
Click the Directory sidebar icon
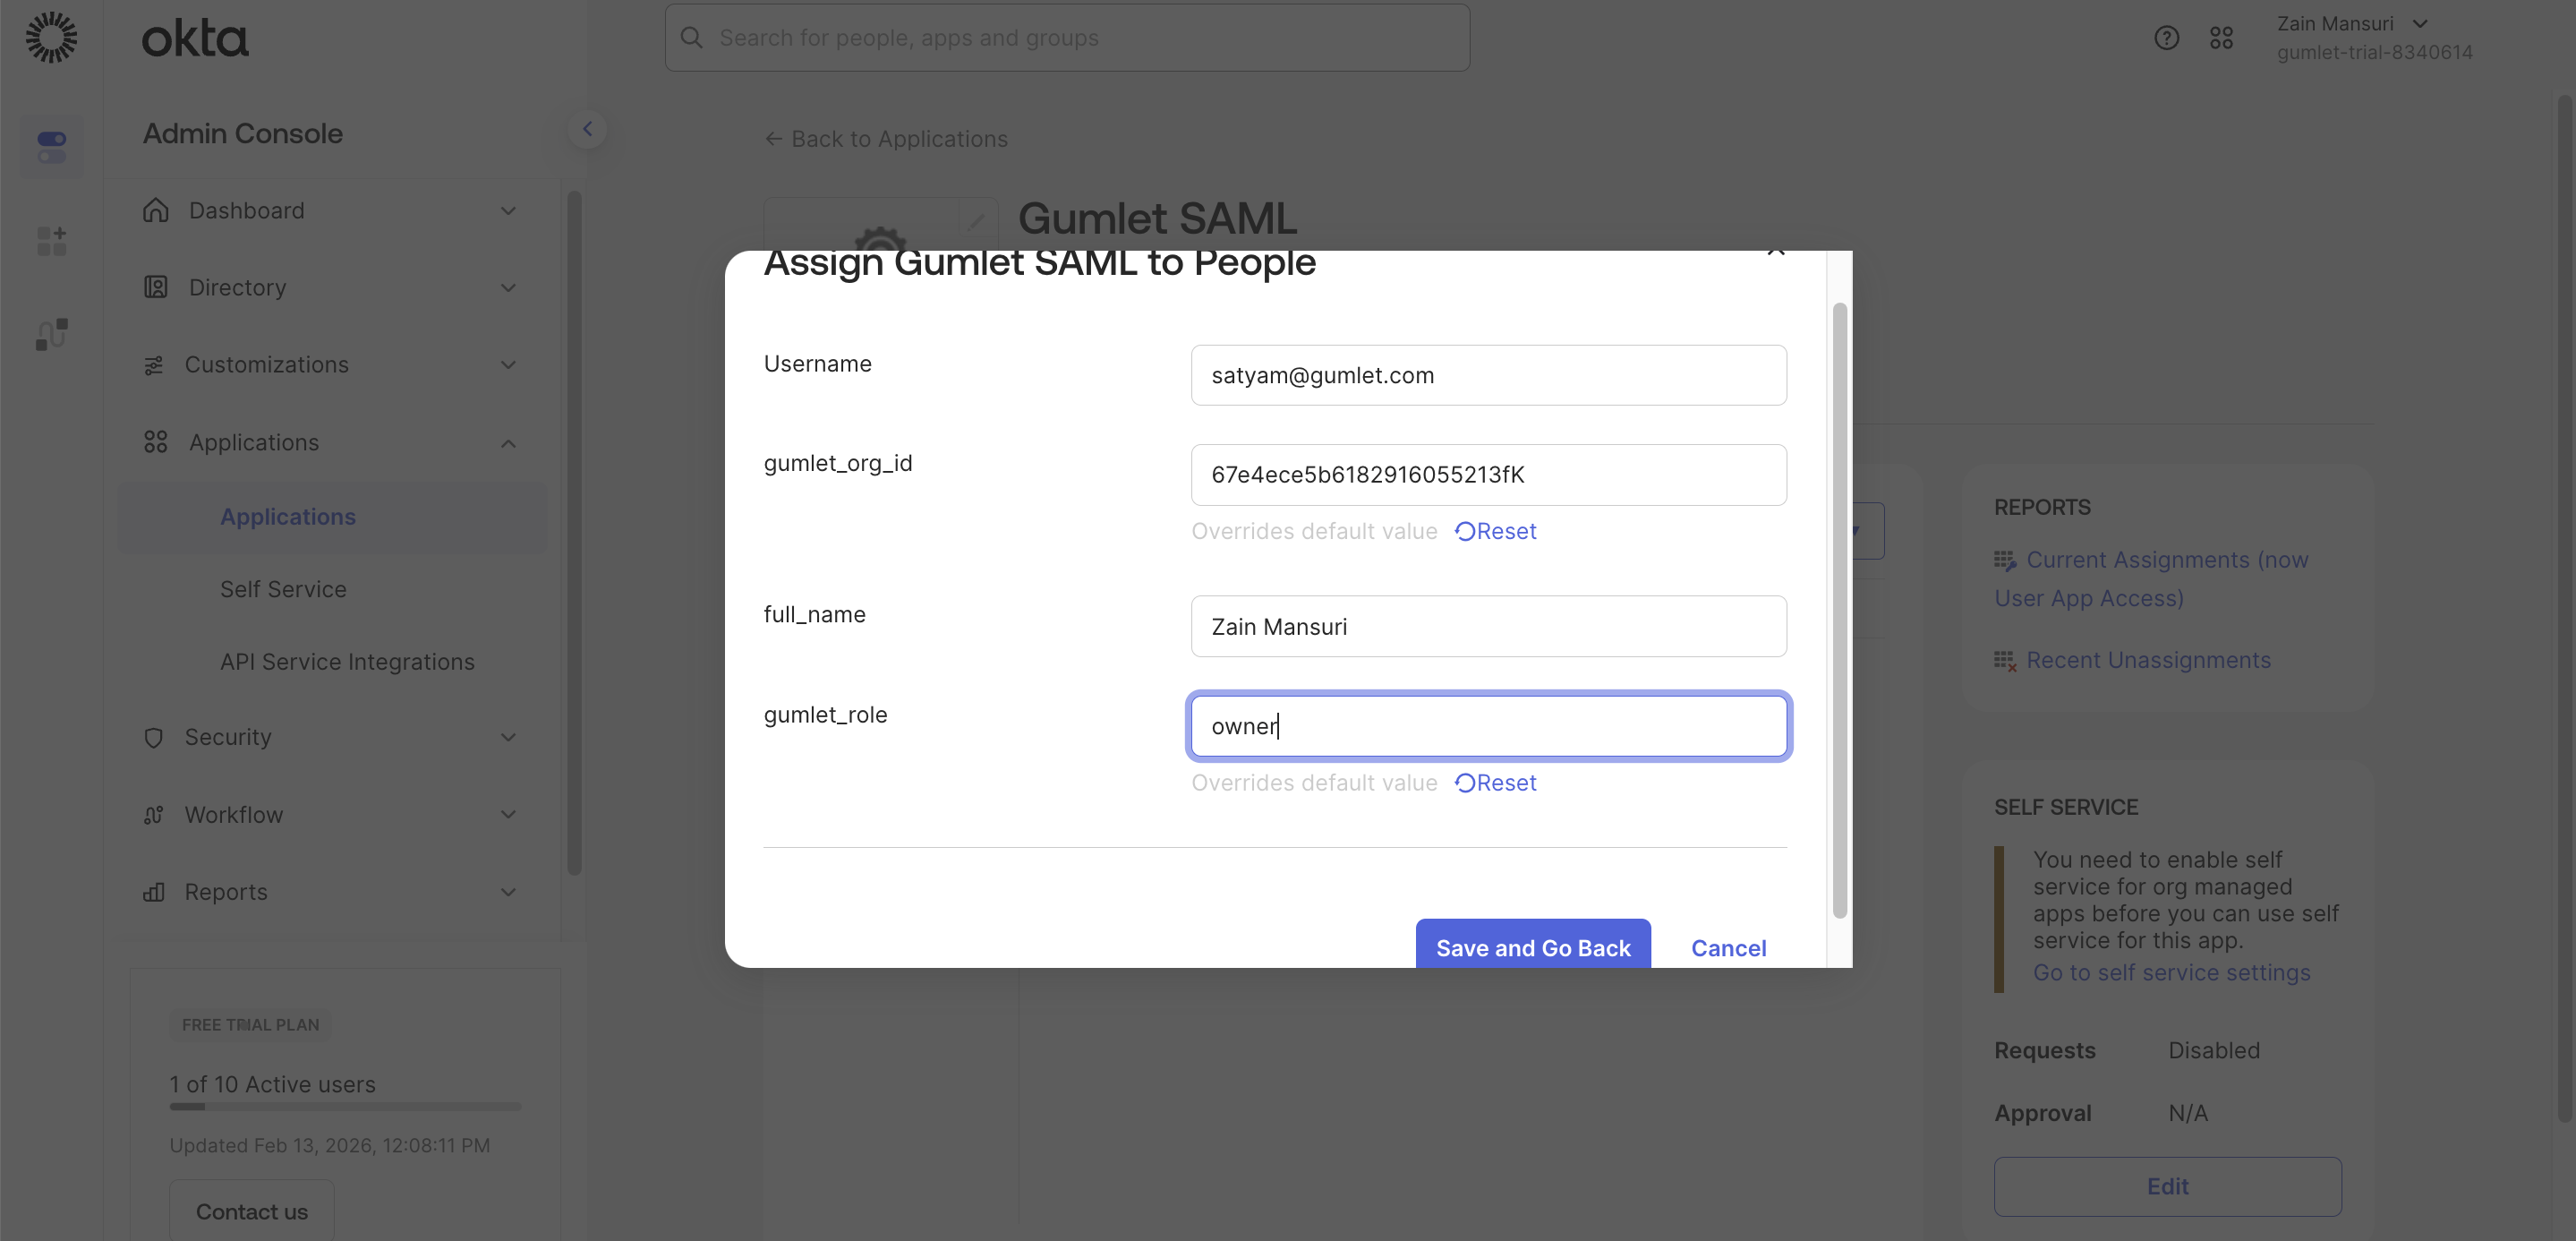pyautogui.click(x=155, y=287)
